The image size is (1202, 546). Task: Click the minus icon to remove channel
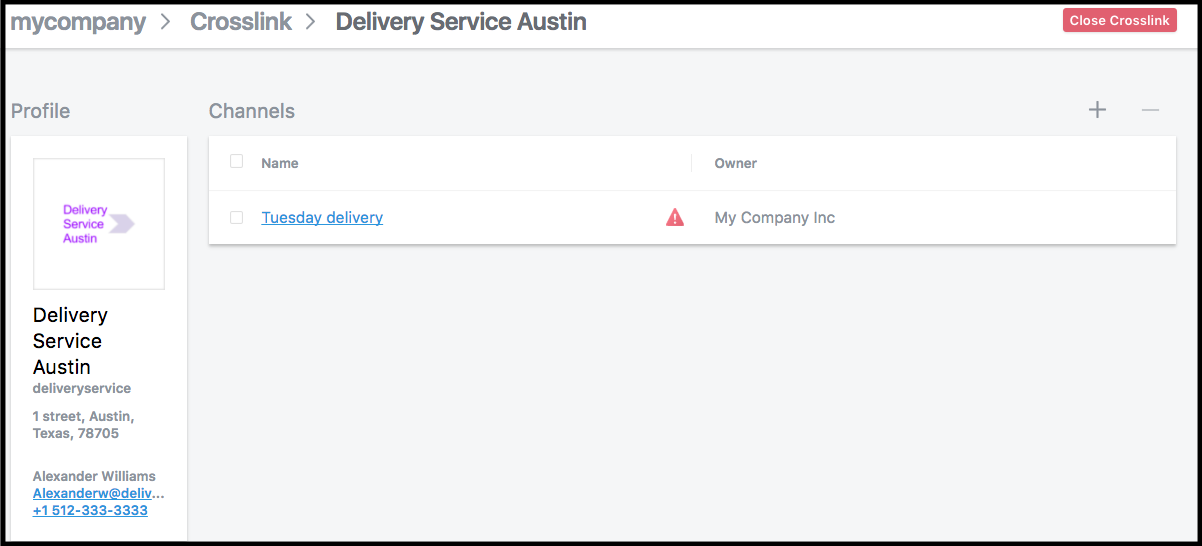point(1150,110)
